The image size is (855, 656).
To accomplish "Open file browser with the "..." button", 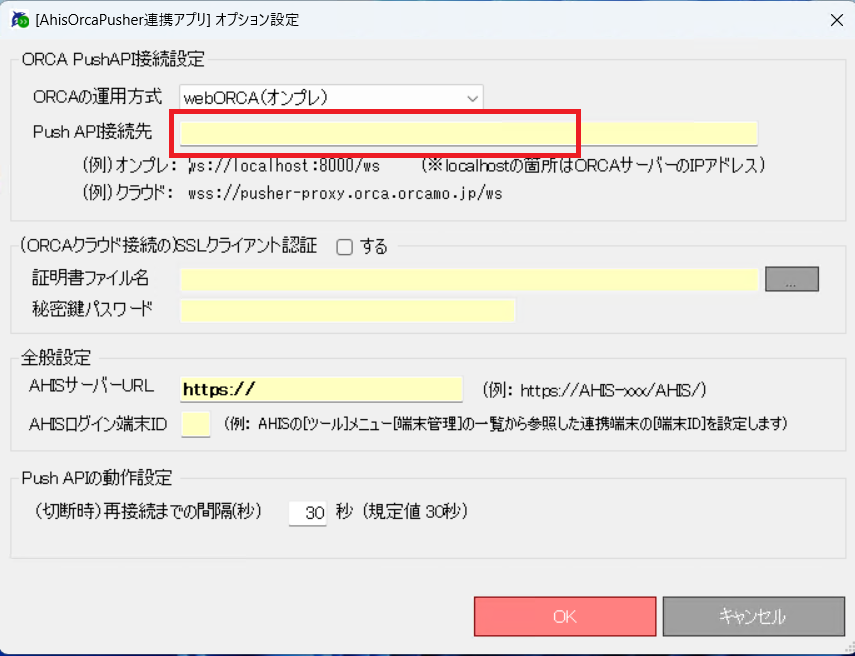I will coord(791,279).
